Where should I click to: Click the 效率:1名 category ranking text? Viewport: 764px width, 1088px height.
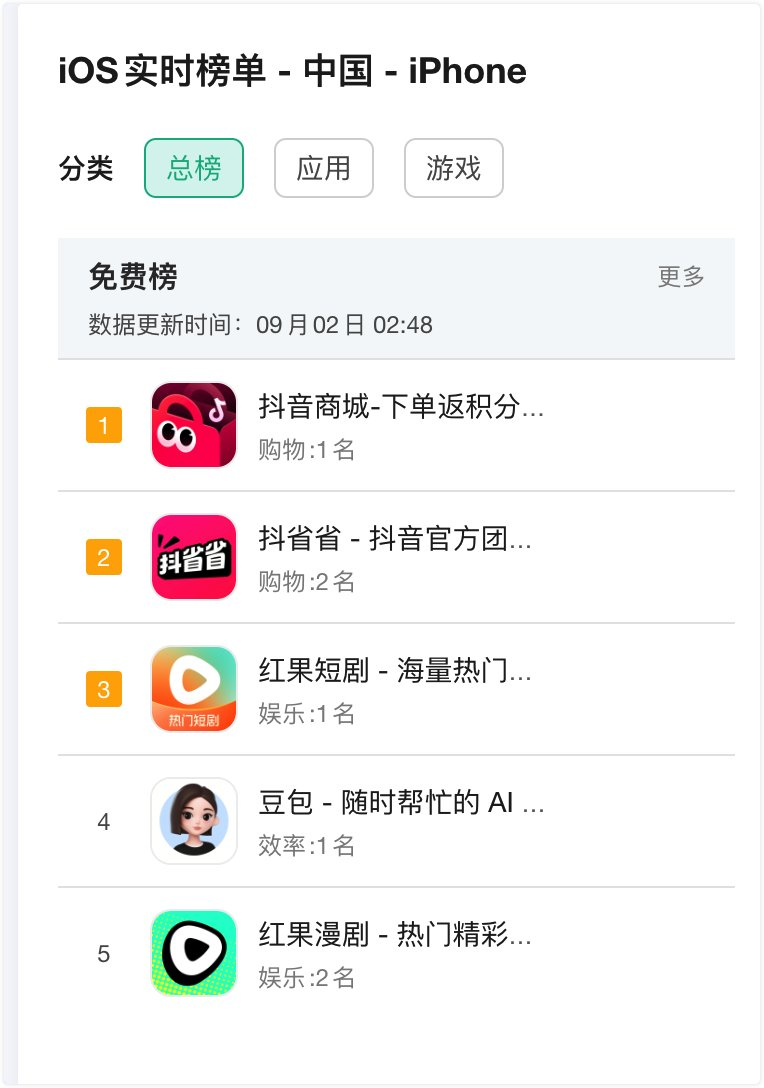(307, 845)
